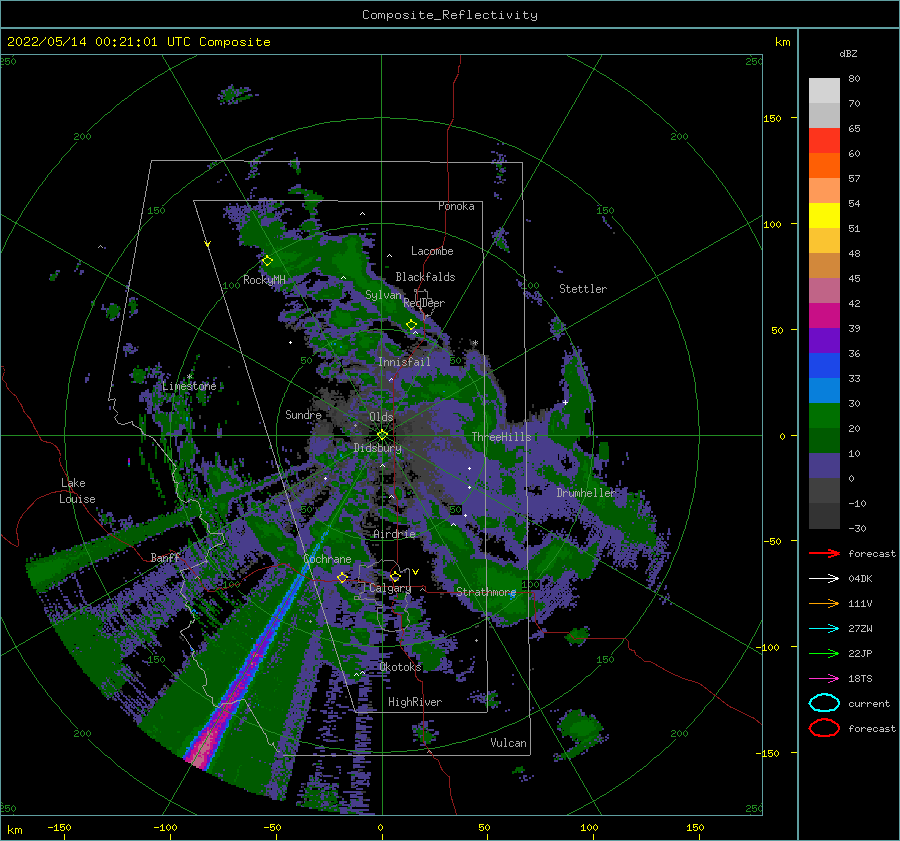This screenshot has width=900, height=841.
Task: Click the Drumheller map label
Action: click(585, 493)
